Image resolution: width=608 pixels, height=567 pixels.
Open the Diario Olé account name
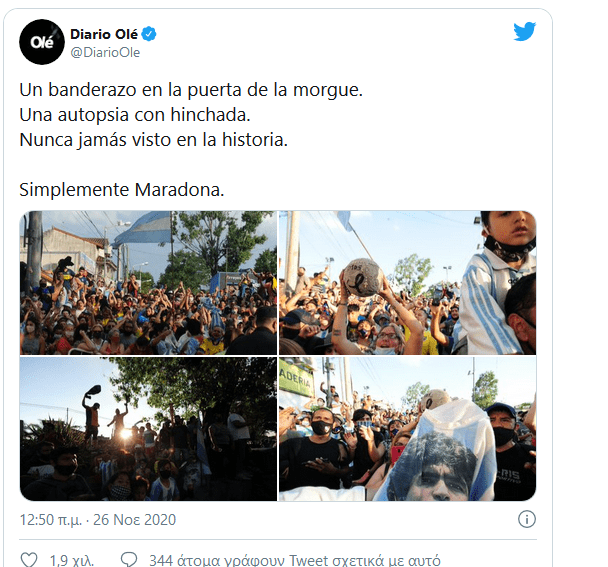pos(104,34)
